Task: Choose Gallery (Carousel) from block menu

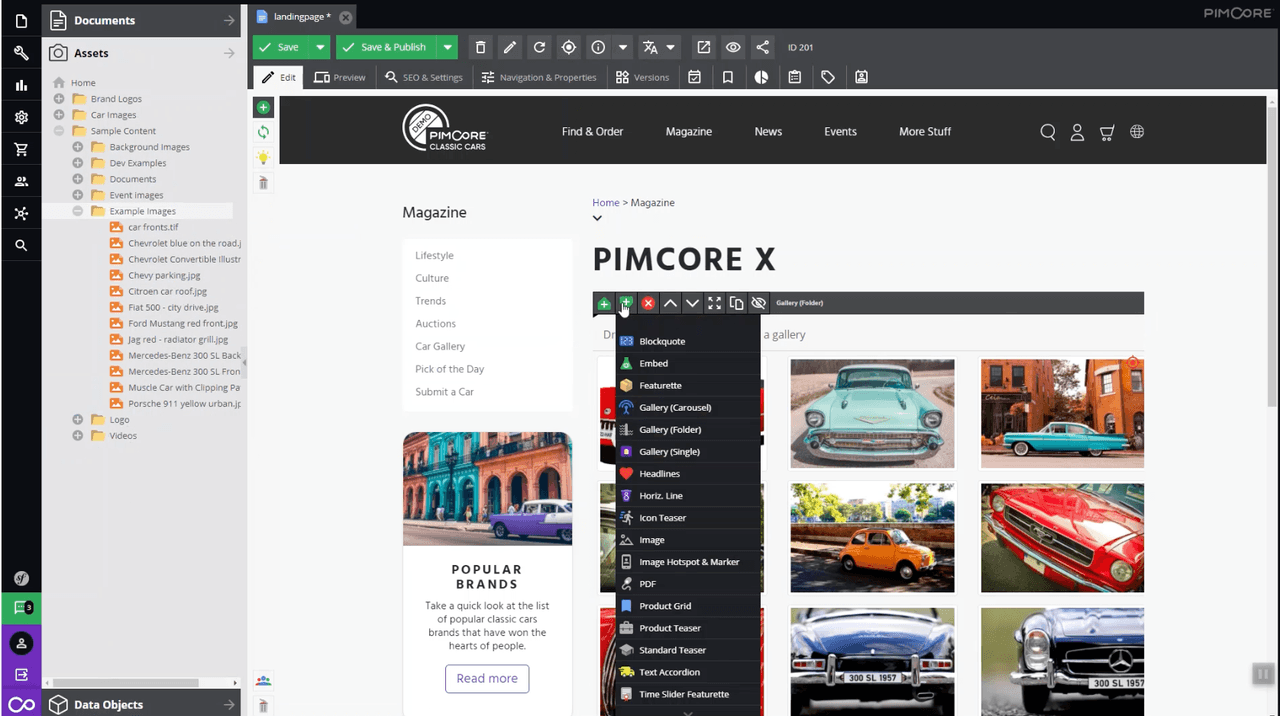Action: 688,407
